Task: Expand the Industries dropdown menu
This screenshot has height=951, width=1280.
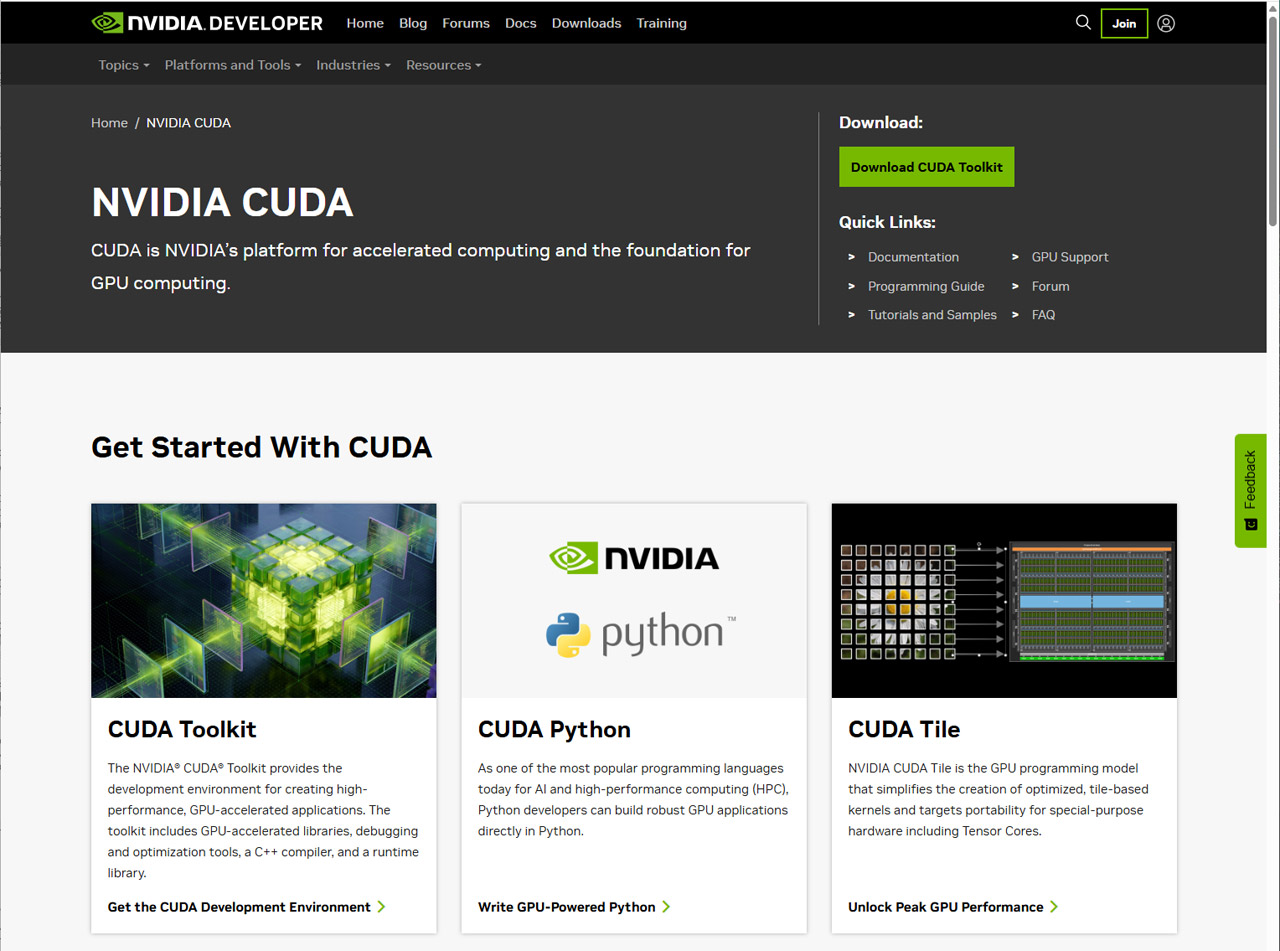Action: pos(353,65)
